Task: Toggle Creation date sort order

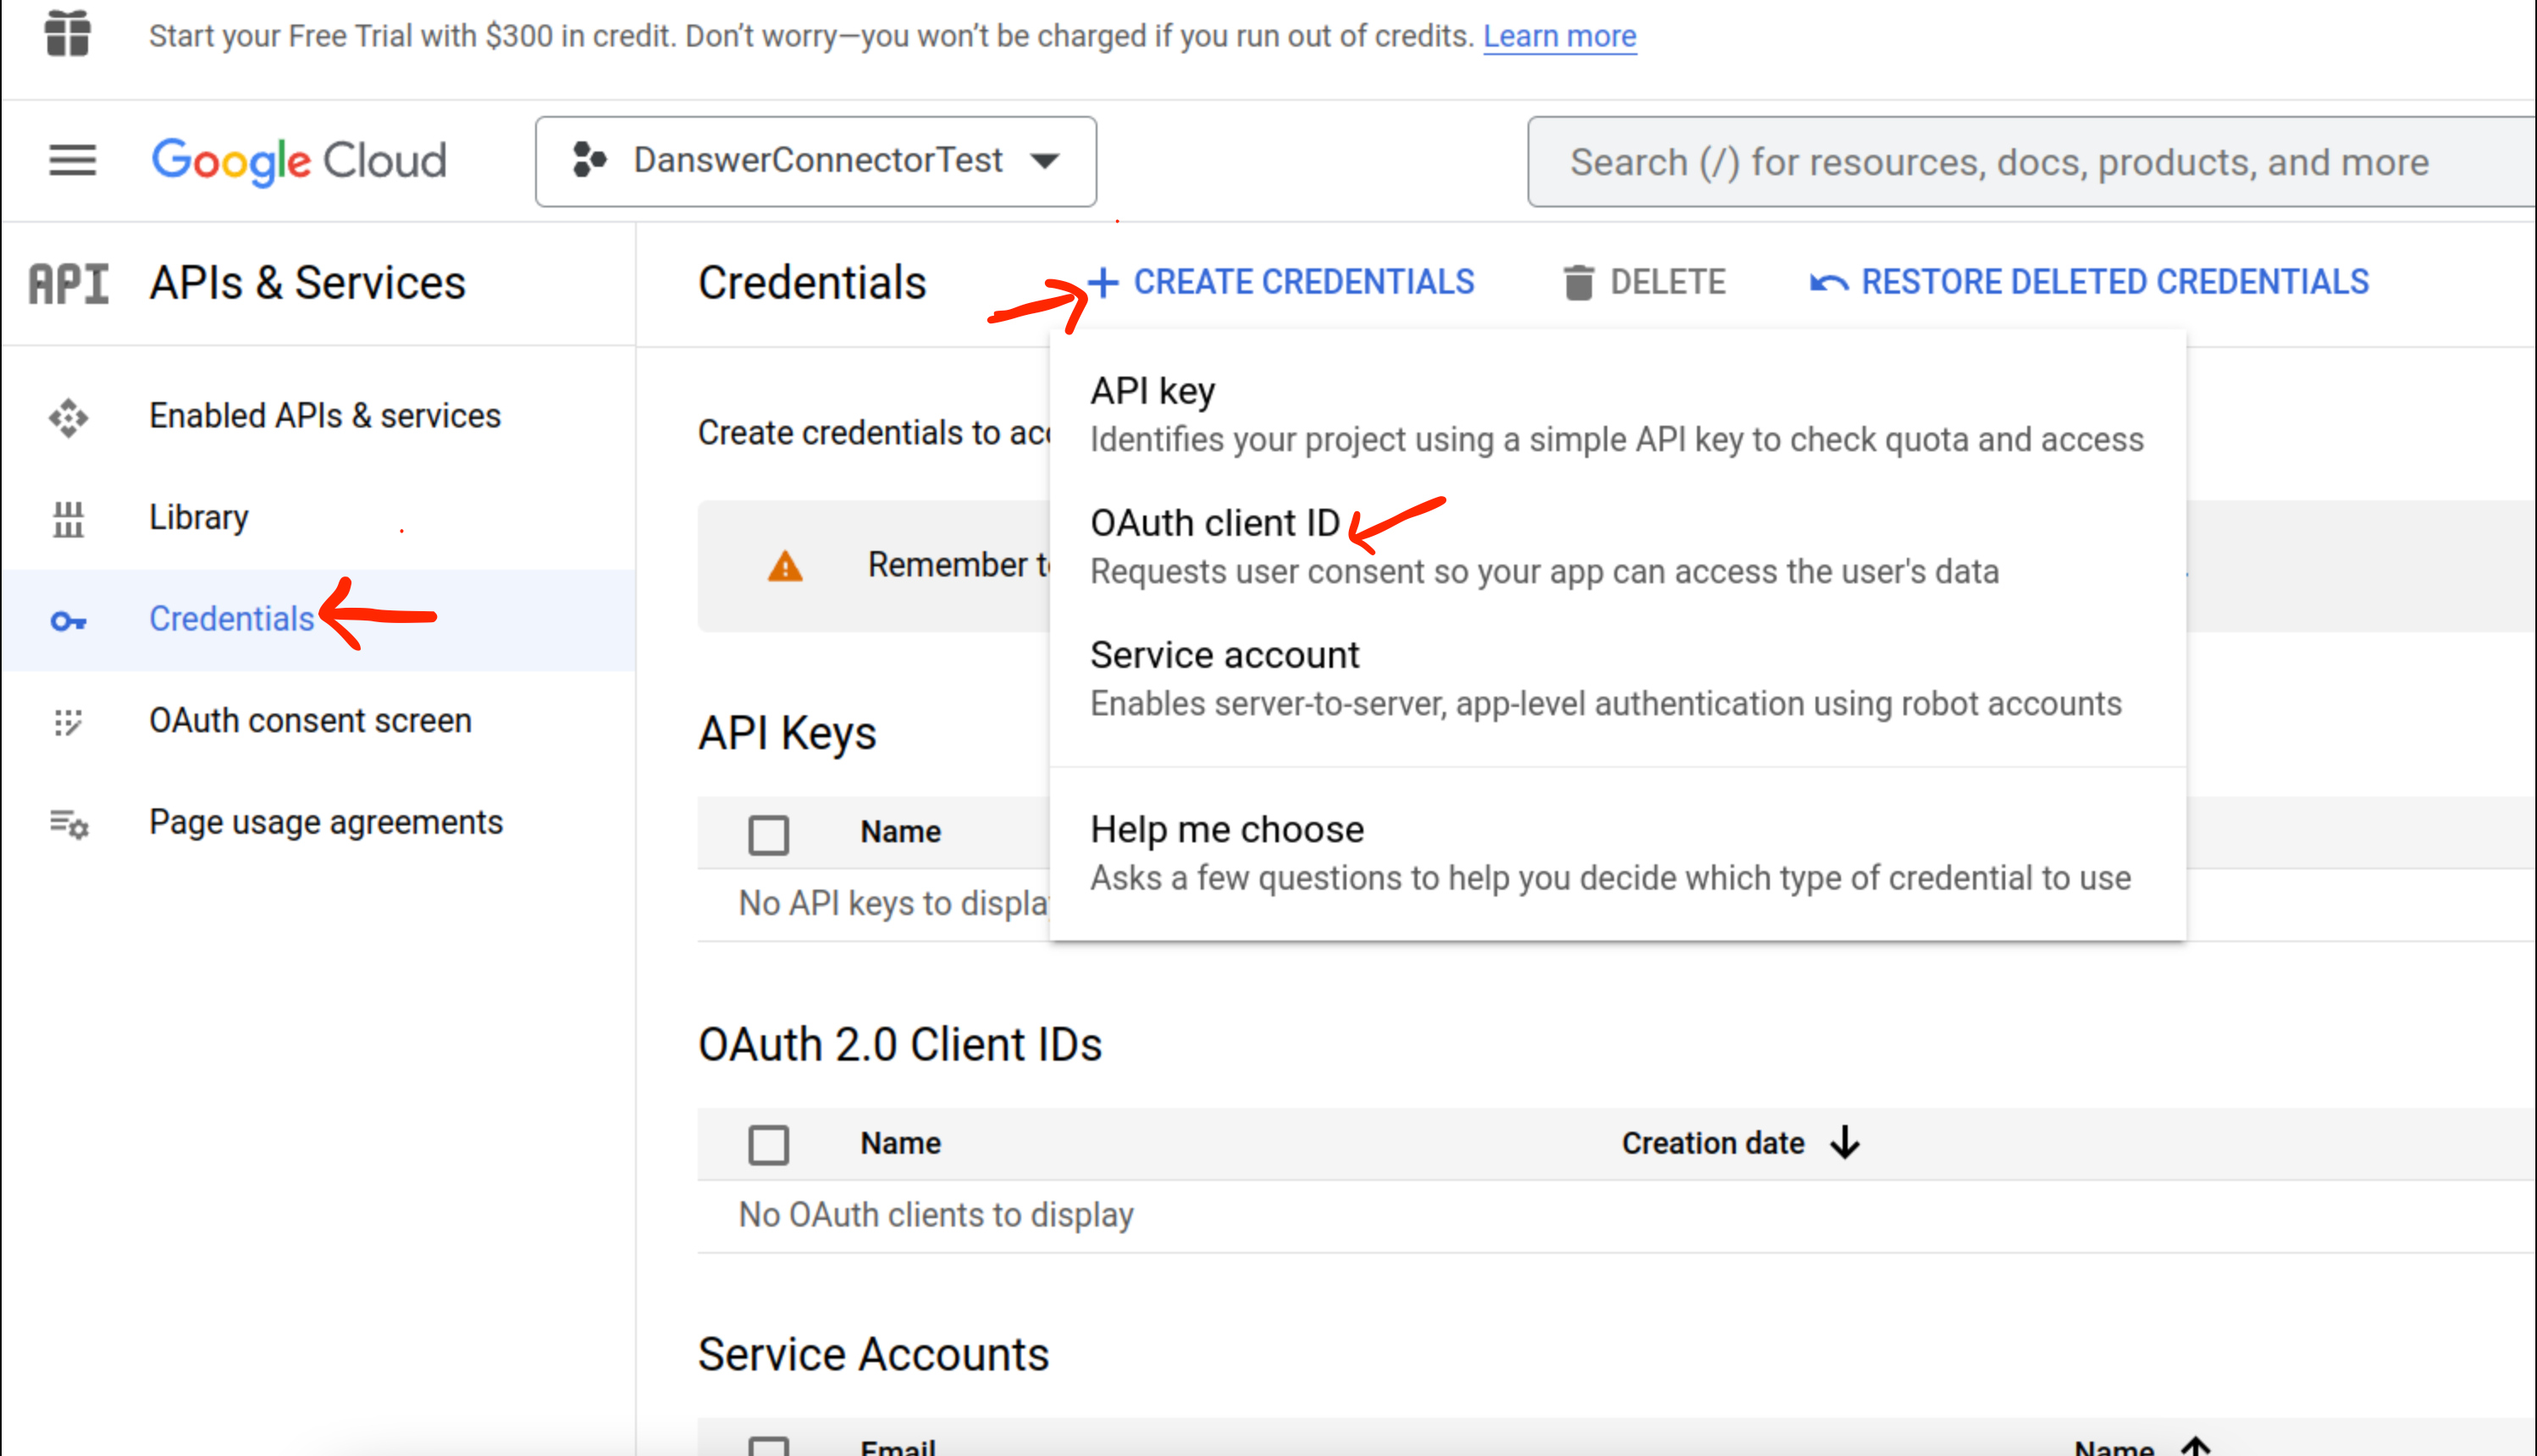Action: (1845, 1142)
